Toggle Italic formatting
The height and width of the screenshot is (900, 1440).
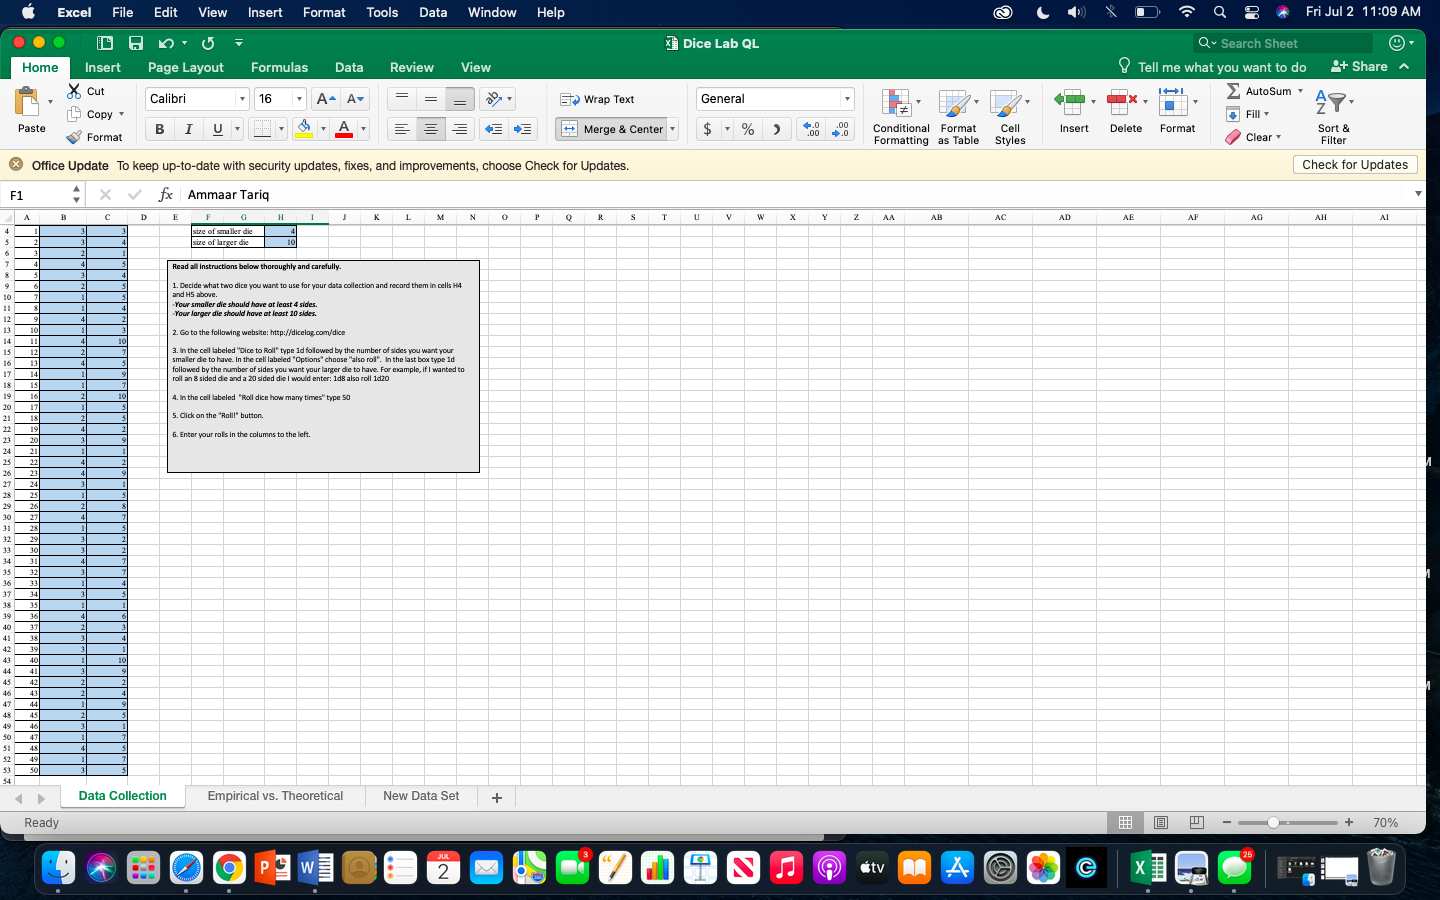(188, 129)
